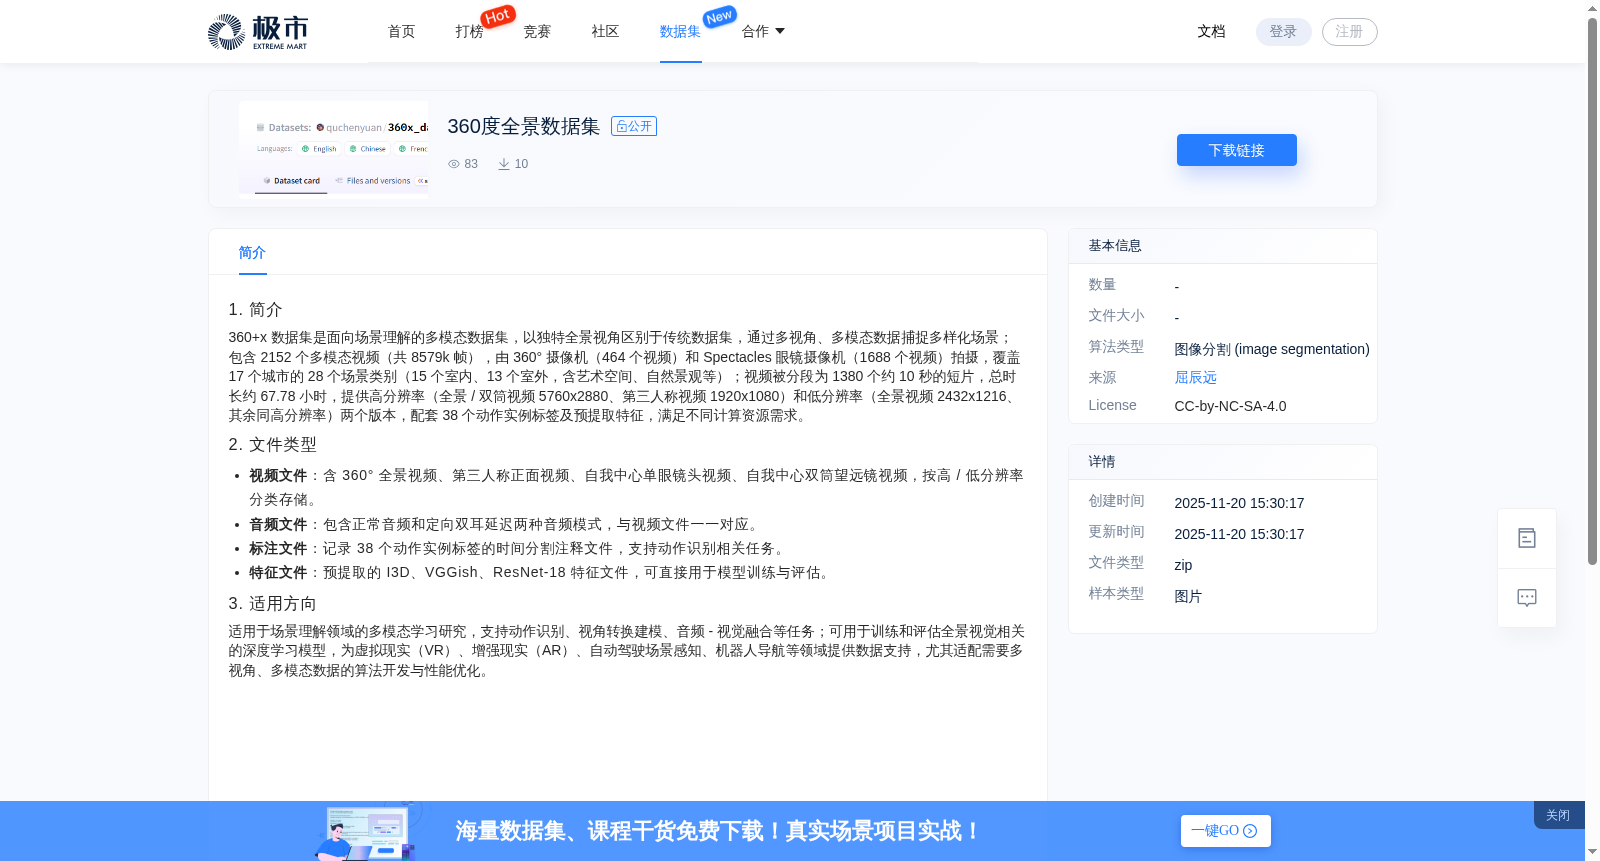Click the 注册 register button

pos(1349,32)
